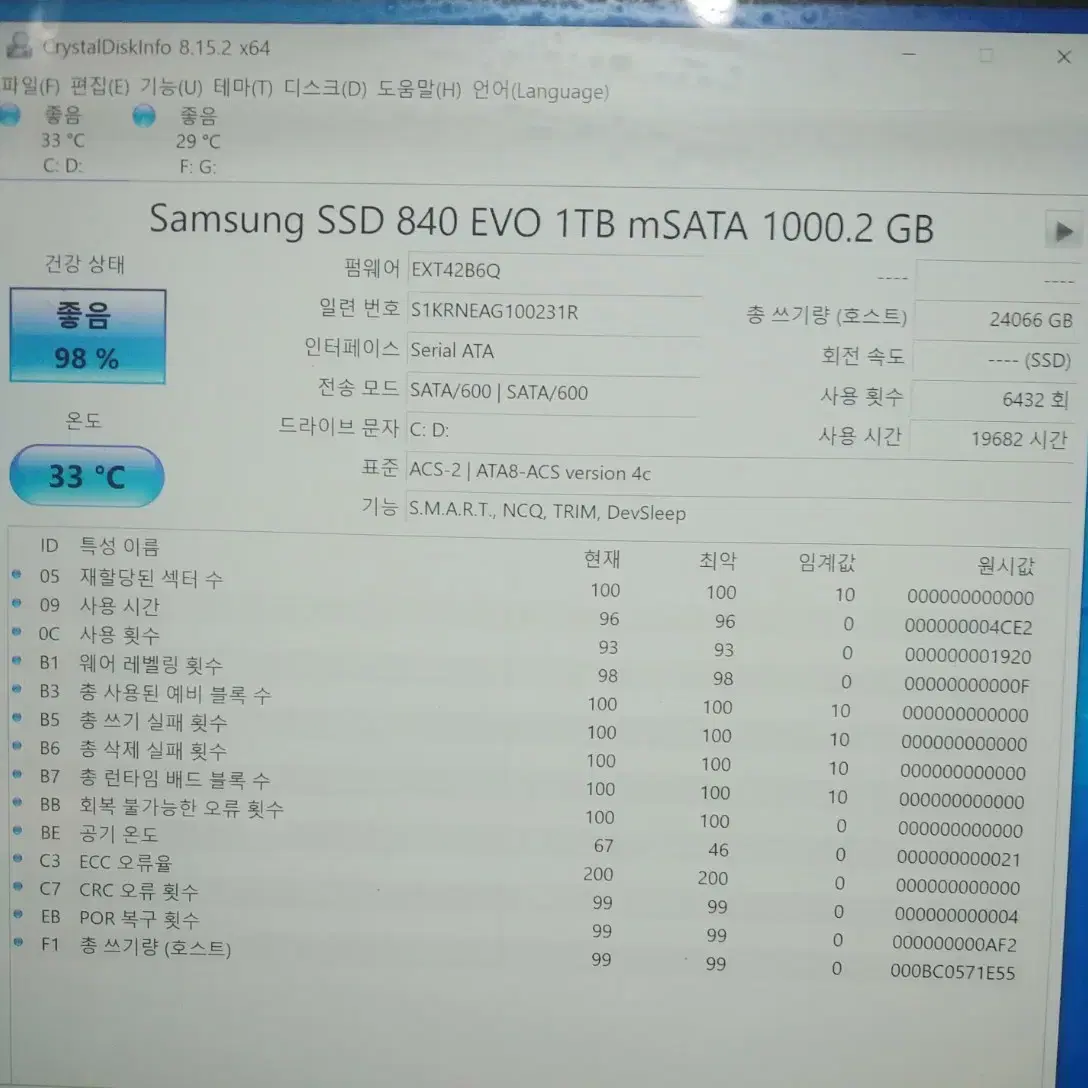The height and width of the screenshot is (1088, 1088).
Task: Click total host writes value 24066 GB
Action: (996, 320)
